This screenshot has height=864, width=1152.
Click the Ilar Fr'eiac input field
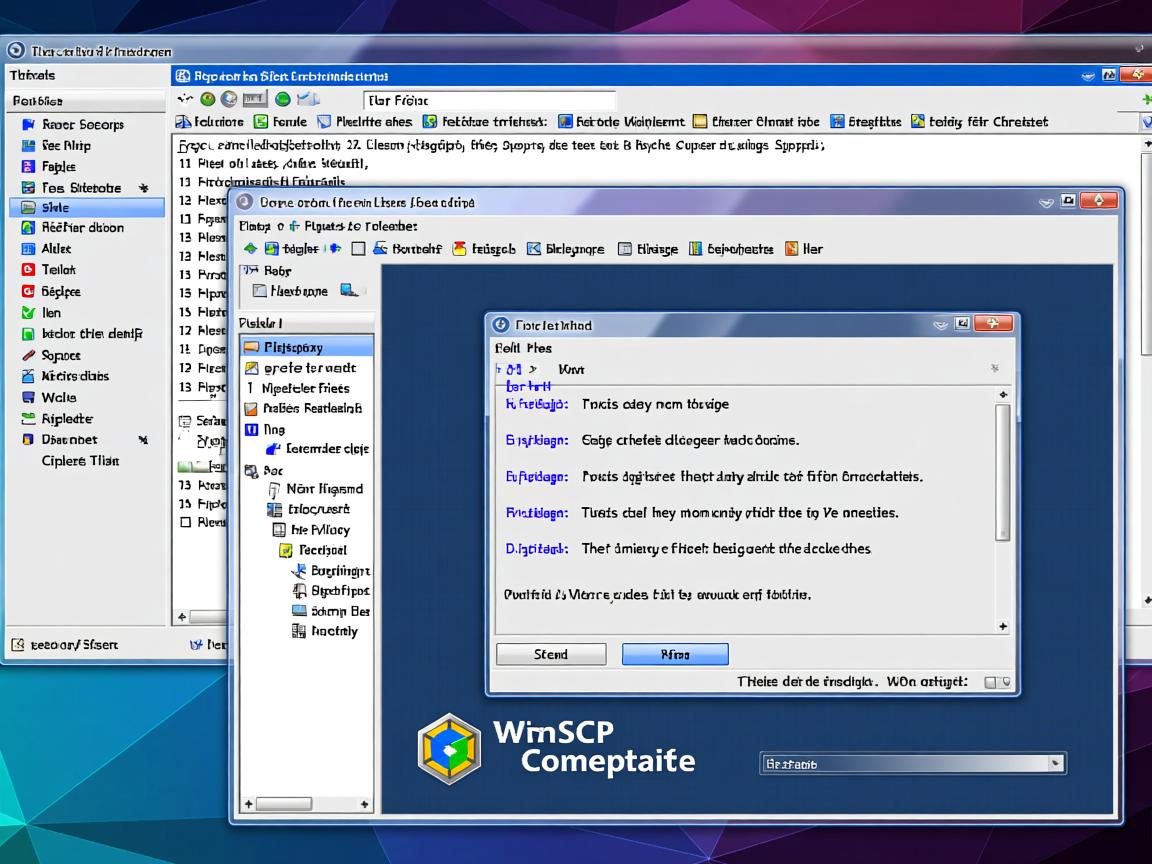click(x=489, y=100)
